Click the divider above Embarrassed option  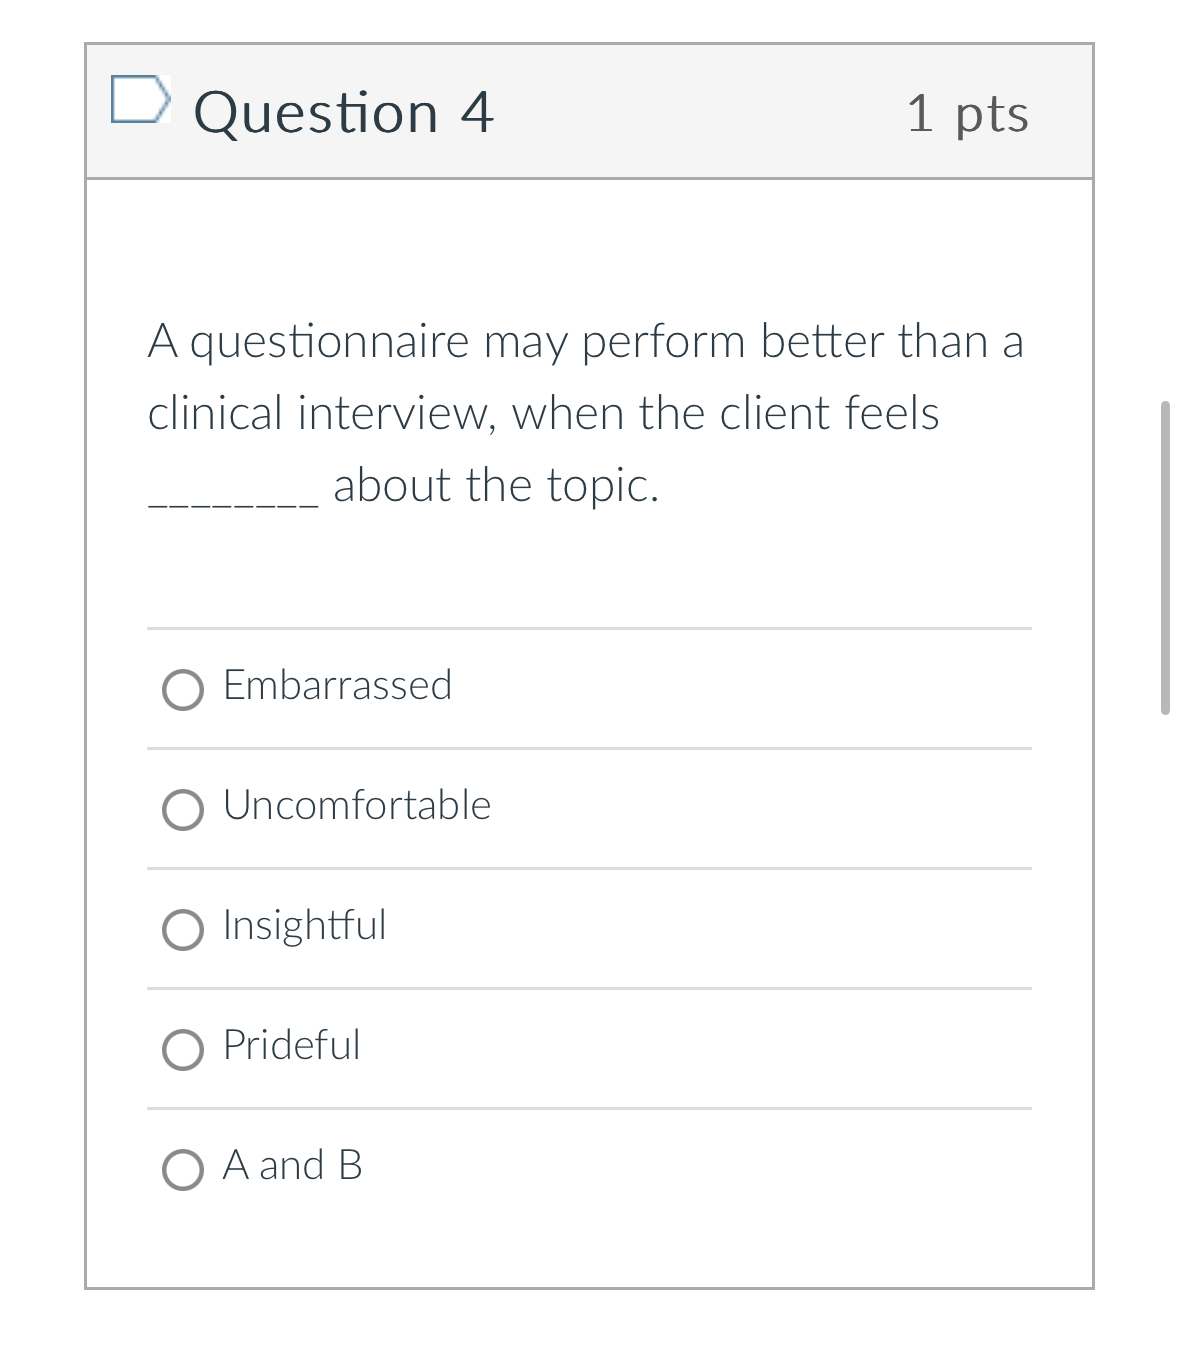tap(588, 628)
